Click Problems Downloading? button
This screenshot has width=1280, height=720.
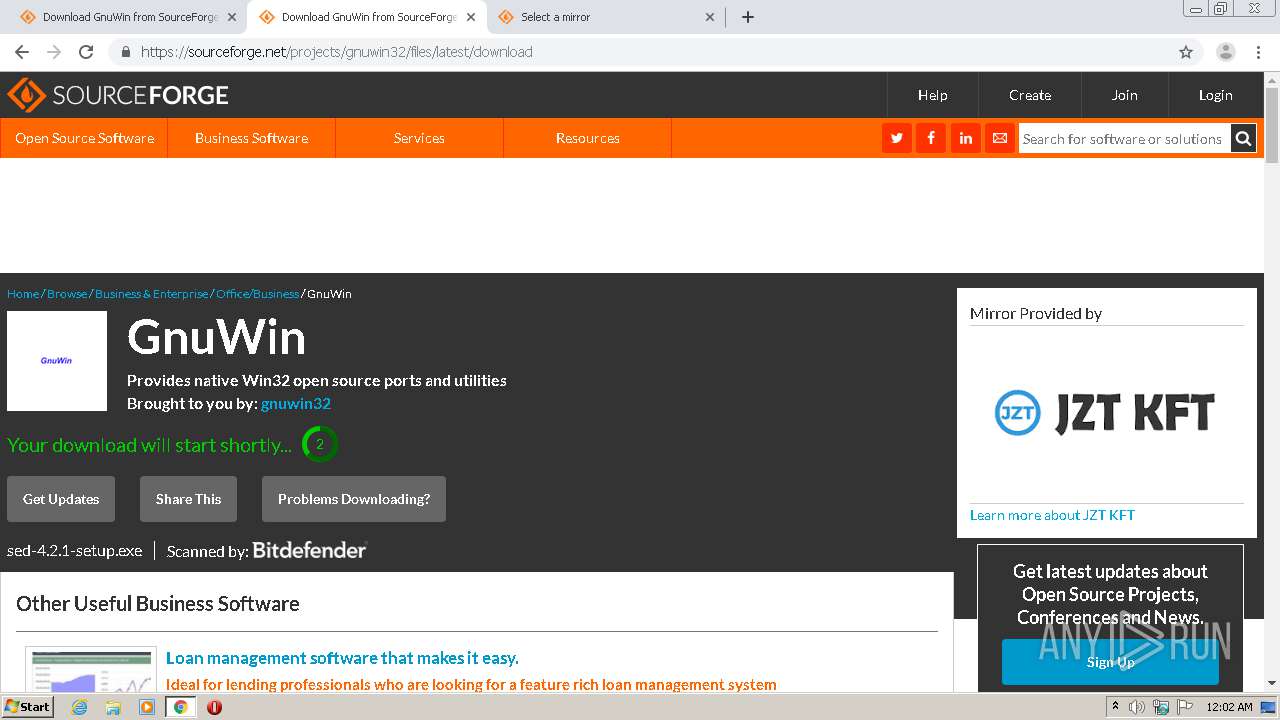click(x=354, y=499)
